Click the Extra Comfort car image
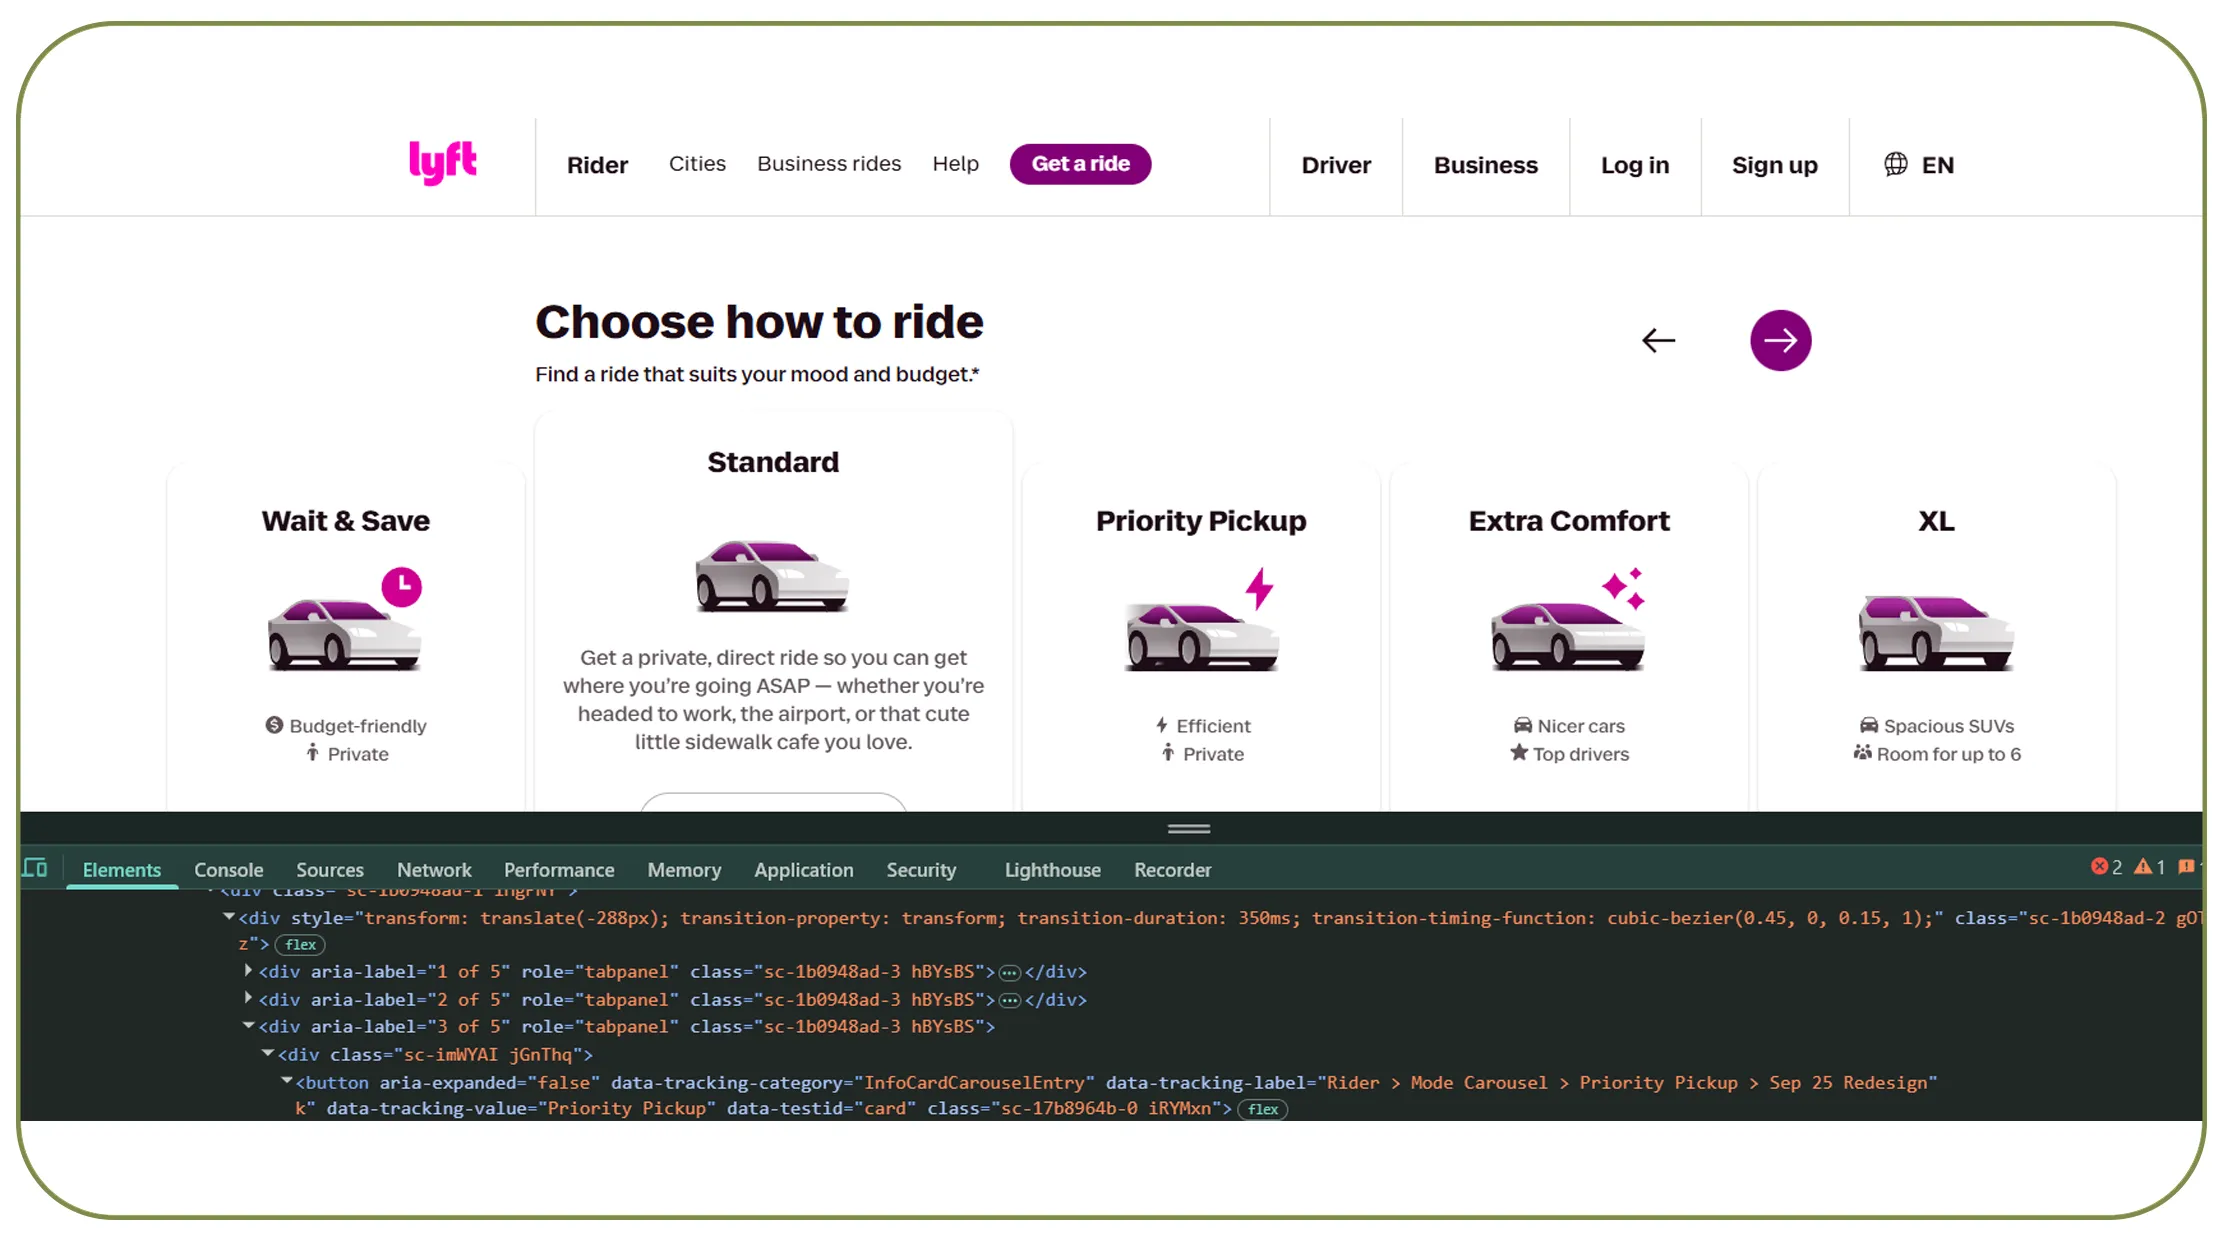 pos(1567,637)
